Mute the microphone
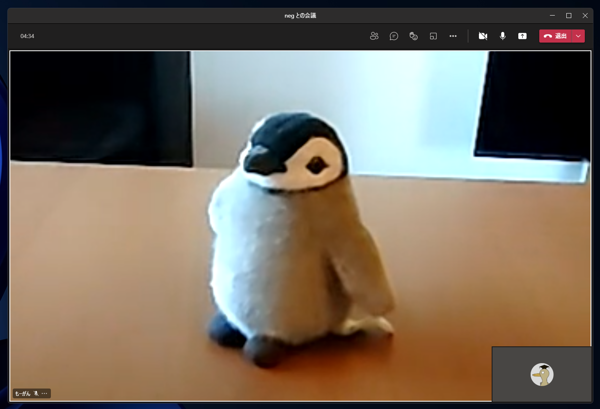 (x=502, y=36)
